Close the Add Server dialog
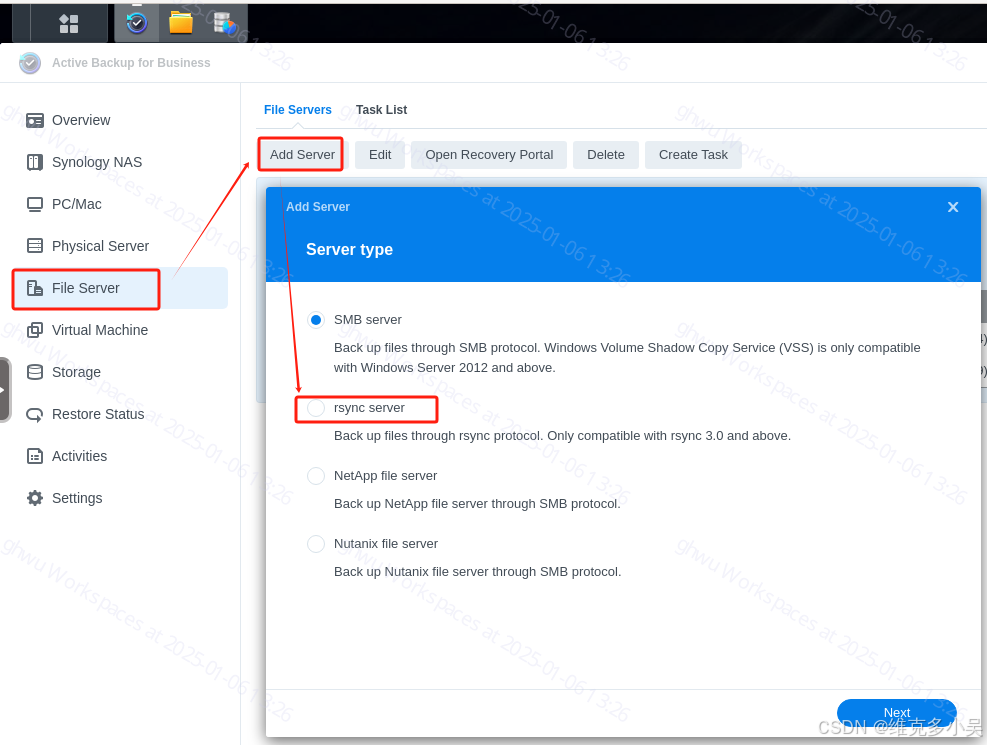The height and width of the screenshot is (745, 987). click(953, 207)
